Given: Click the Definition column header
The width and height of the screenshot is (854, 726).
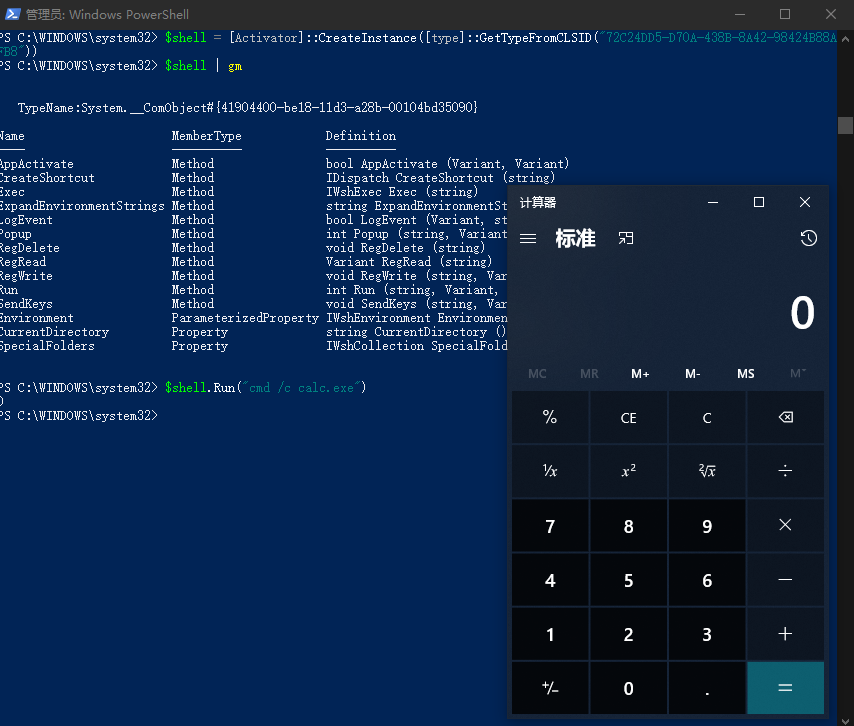Looking at the screenshot, I should pos(361,136).
